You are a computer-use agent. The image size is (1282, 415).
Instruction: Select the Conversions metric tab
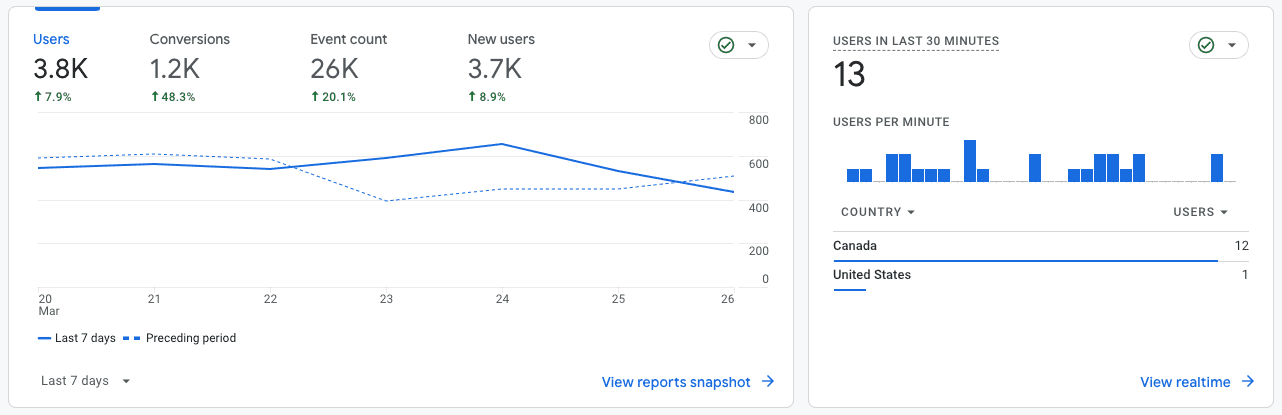click(189, 40)
